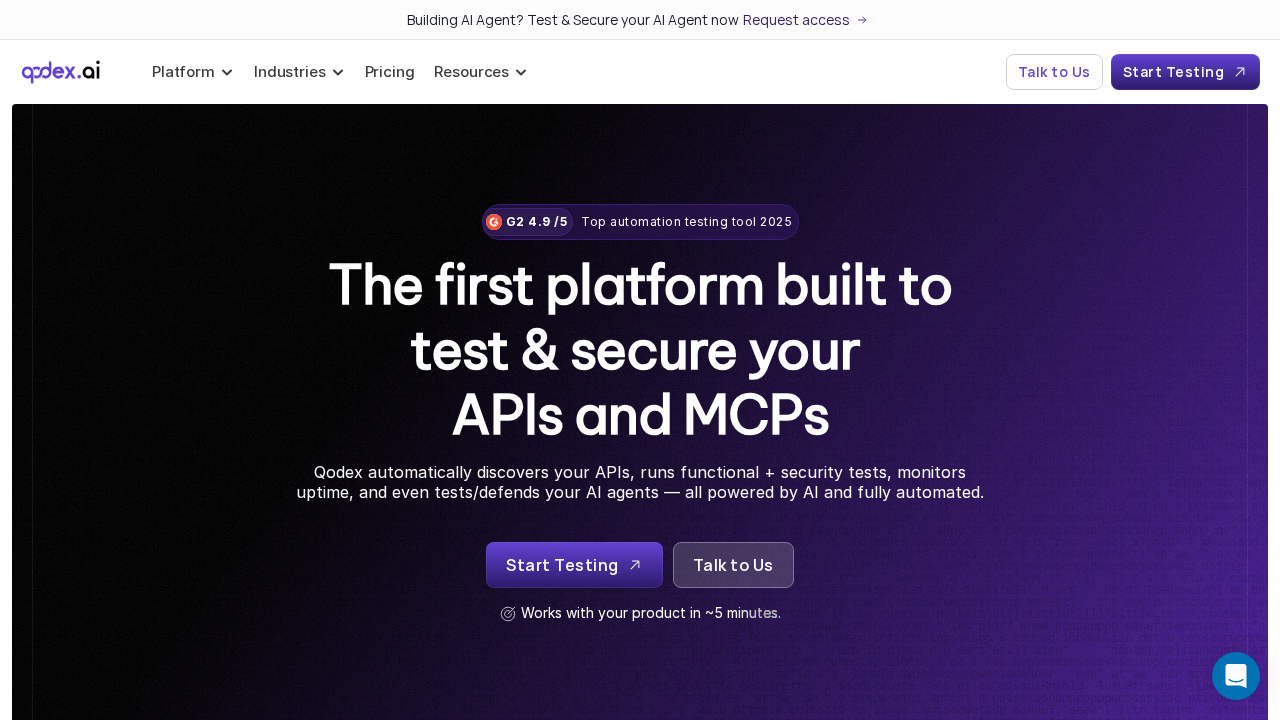Expand the Resources dropdown chevron
Image resolution: width=1280 pixels, height=720 pixels.
tap(521, 72)
